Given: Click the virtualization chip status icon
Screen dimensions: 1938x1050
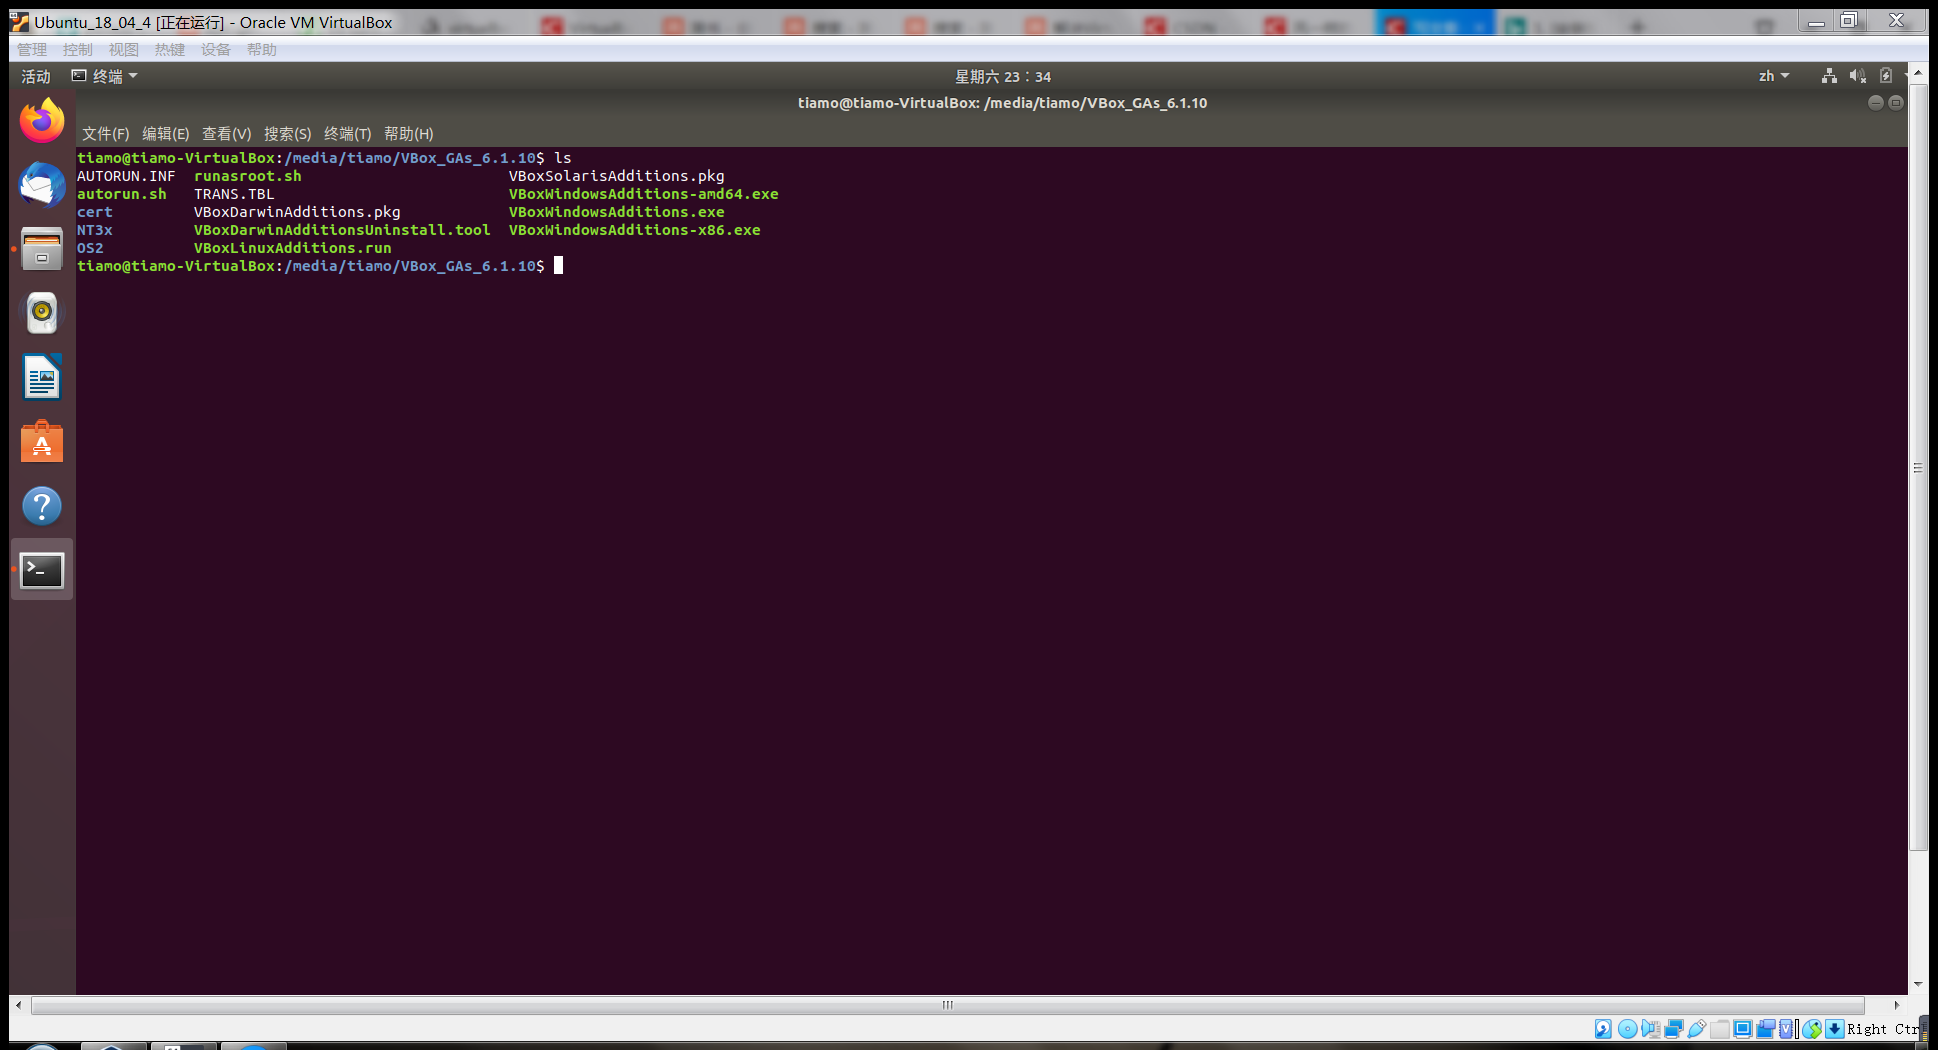Looking at the screenshot, I should [x=1786, y=1029].
